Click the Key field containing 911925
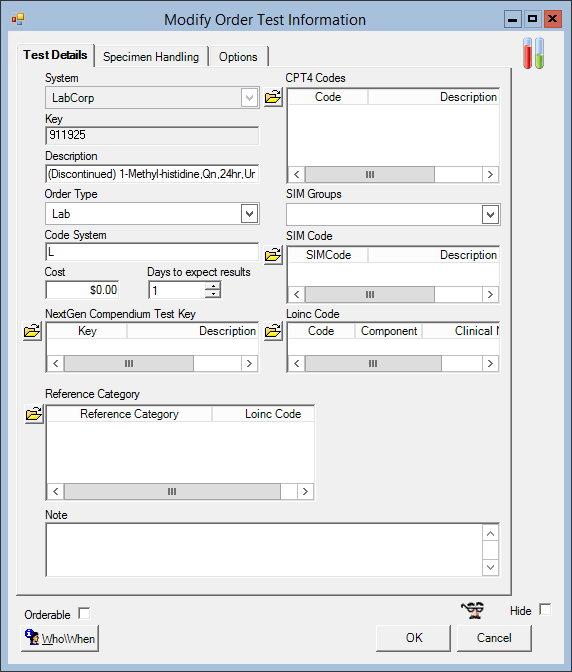This screenshot has width=572, height=672. coord(152,135)
